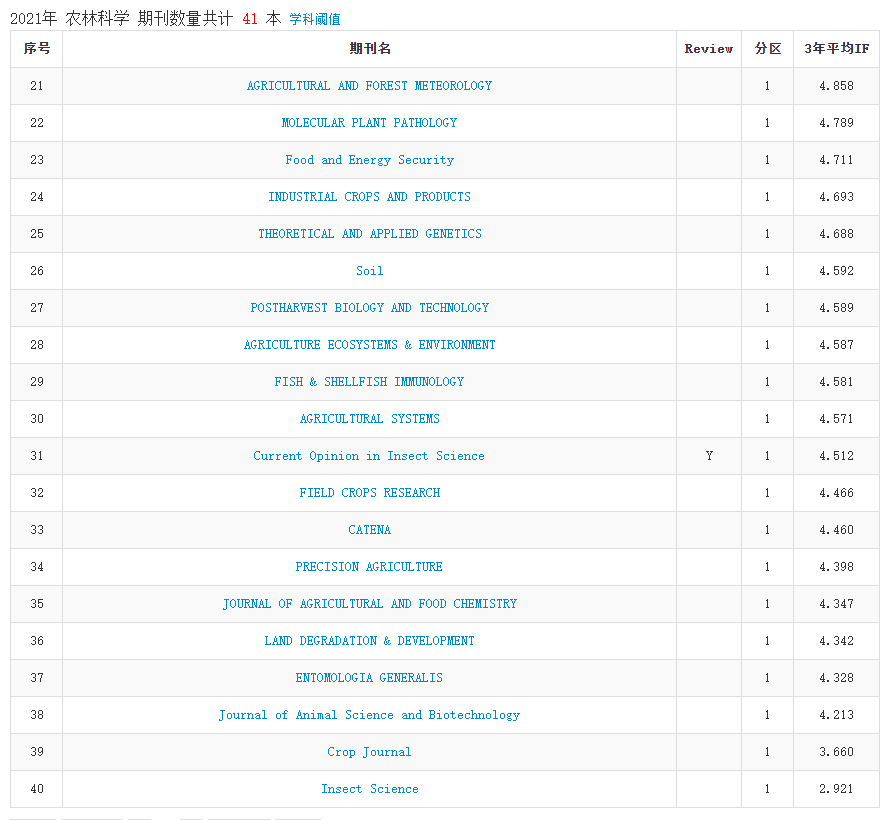886x820 pixels.
Task: Open INDUSTRIAL CROPS AND PRODUCTS journal link
Action: point(370,197)
